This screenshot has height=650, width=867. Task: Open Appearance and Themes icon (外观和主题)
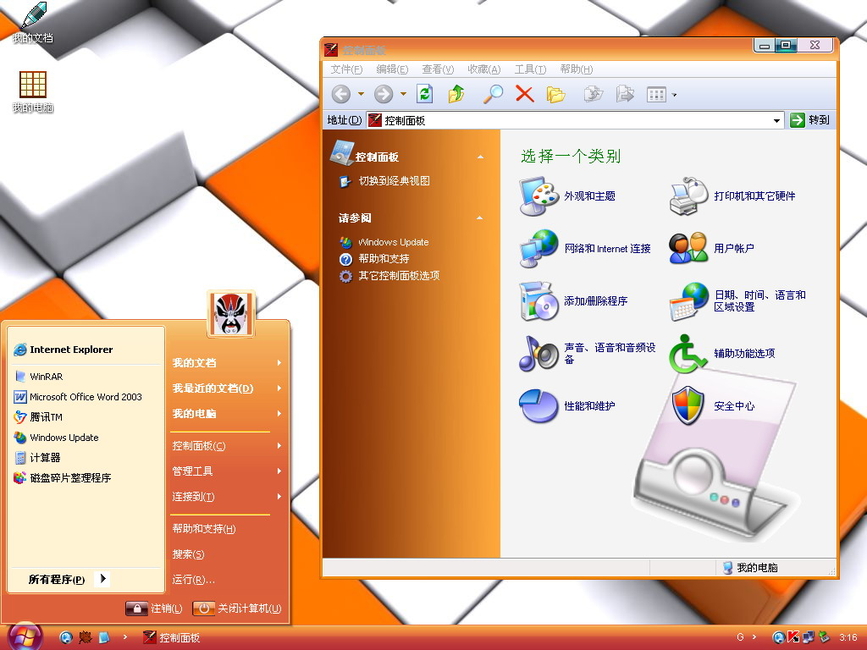(x=537, y=196)
